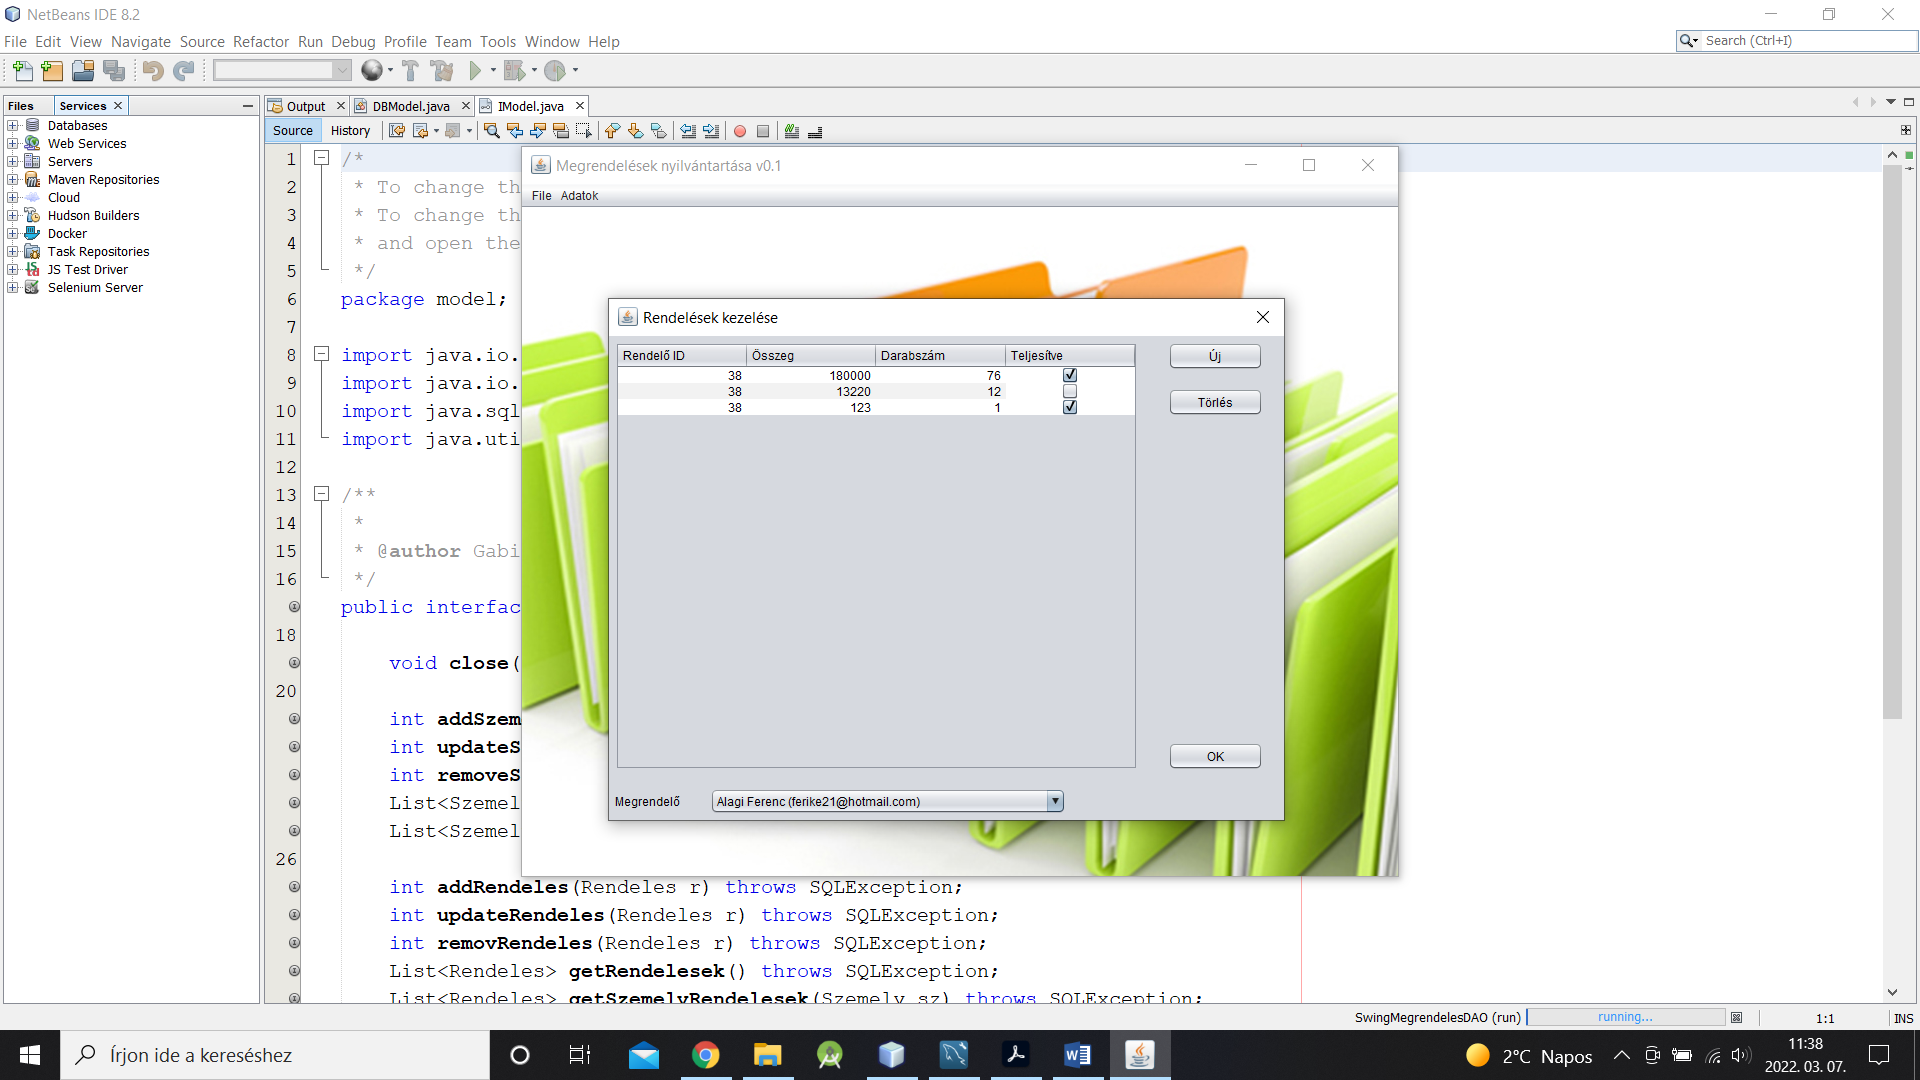Close the Rendelések kezelése dialog
This screenshot has width=1920, height=1080.
pyautogui.click(x=1263, y=317)
